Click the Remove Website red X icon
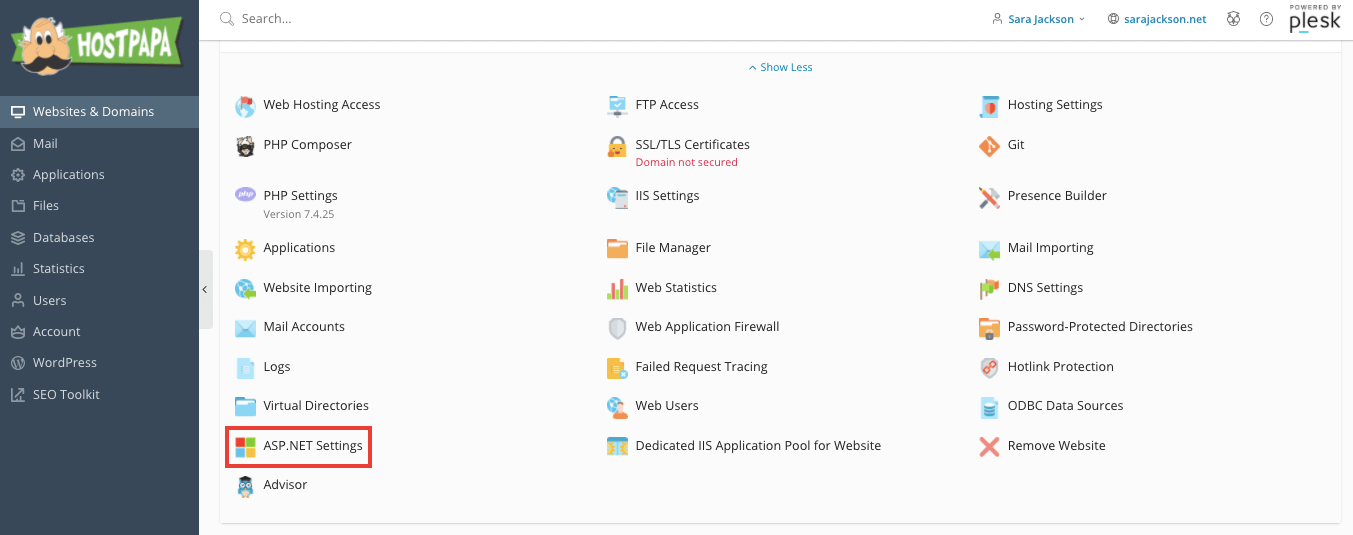The image size is (1353, 535). tap(989, 446)
